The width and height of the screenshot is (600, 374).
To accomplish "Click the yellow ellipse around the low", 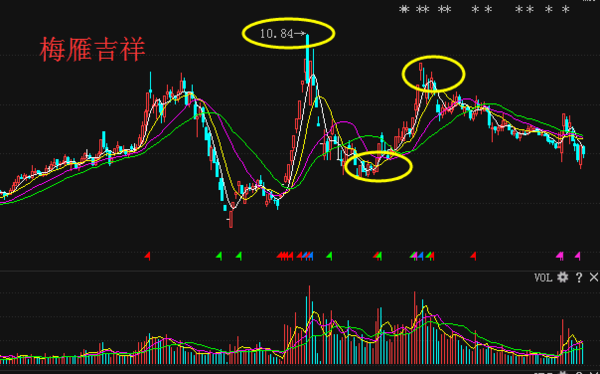I will point(378,166).
